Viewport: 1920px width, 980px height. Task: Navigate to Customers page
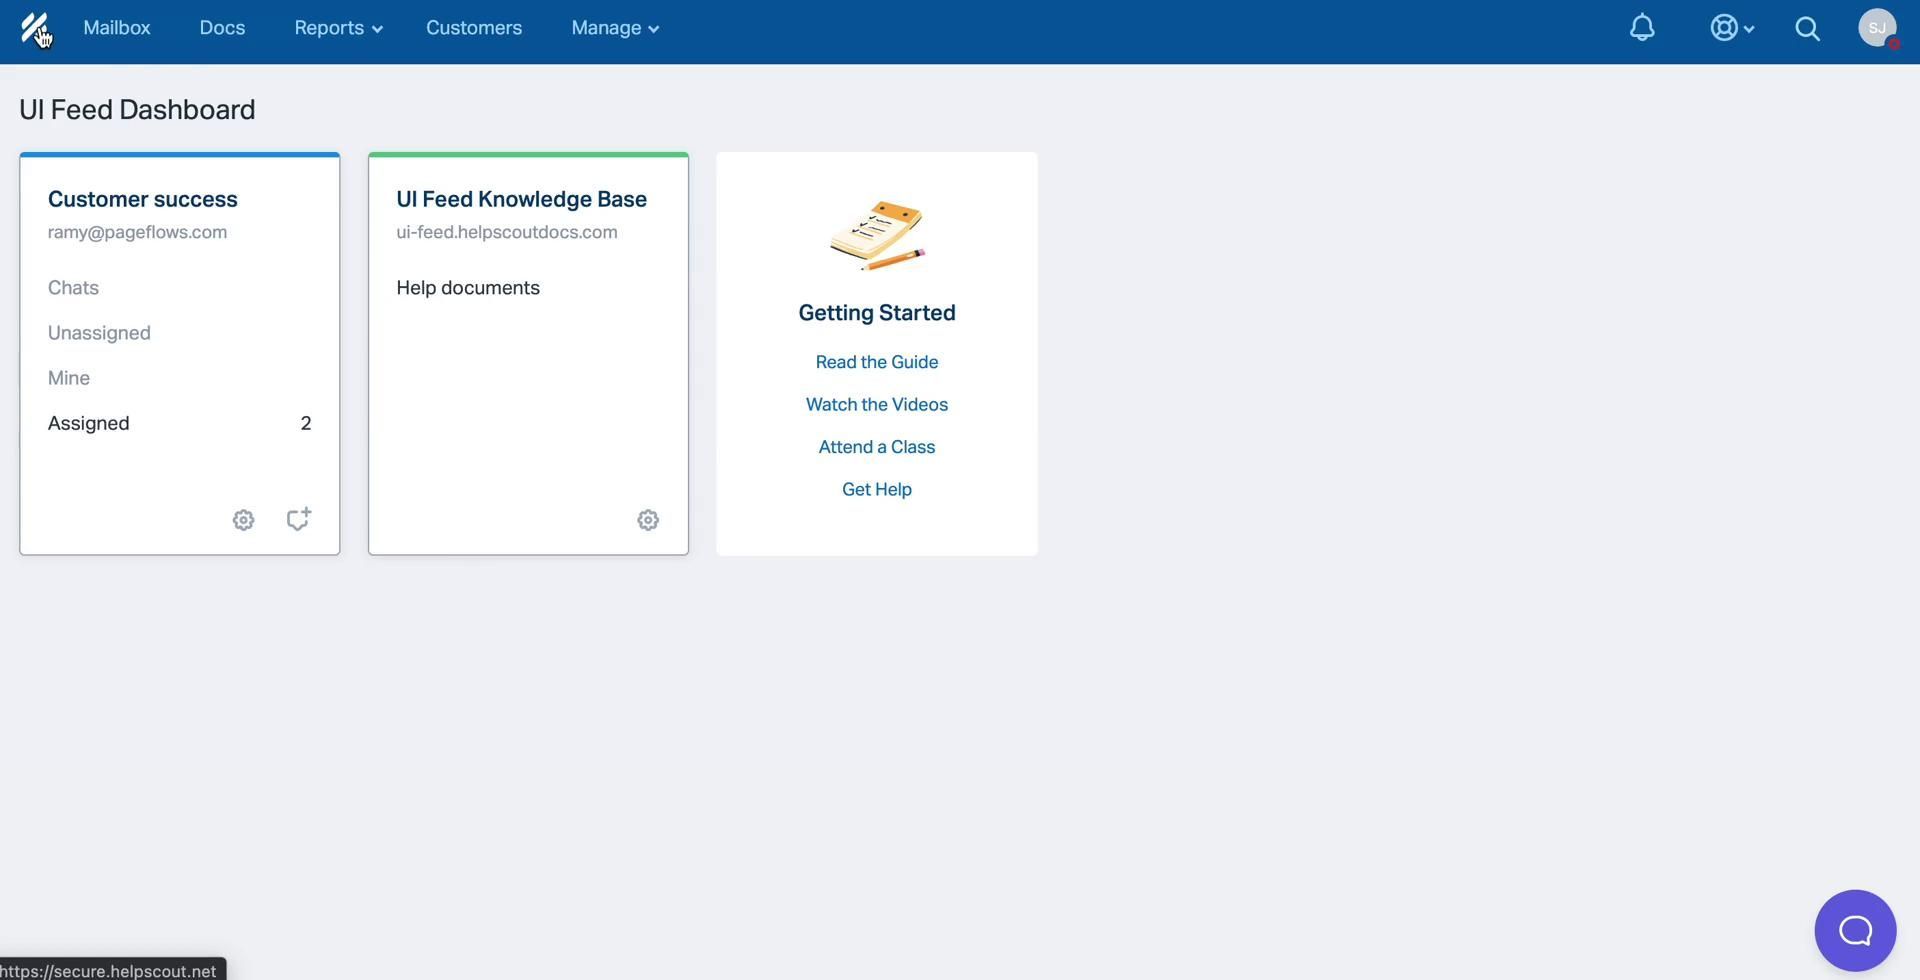(x=474, y=28)
